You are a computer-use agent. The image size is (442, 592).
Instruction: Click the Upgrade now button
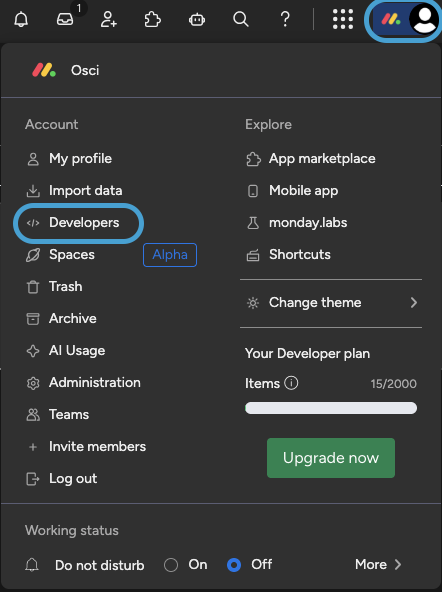point(331,458)
